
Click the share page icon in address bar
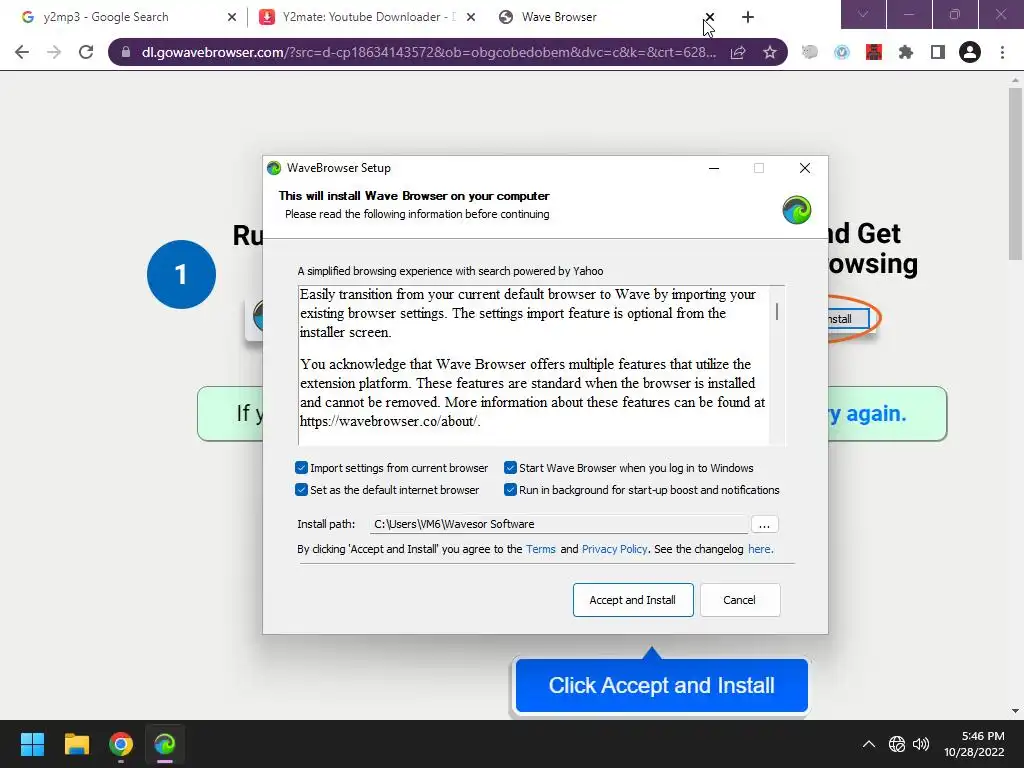tap(738, 52)
